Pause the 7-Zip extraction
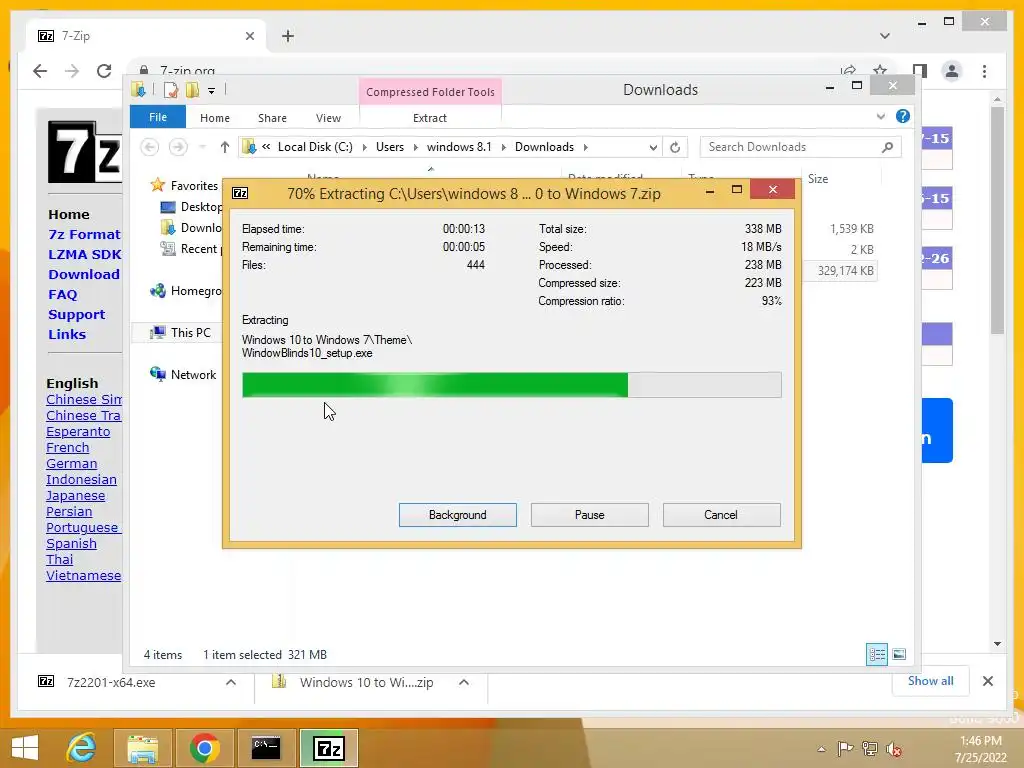This screenshot has height=768, width=1024. (x=589, y=515)
